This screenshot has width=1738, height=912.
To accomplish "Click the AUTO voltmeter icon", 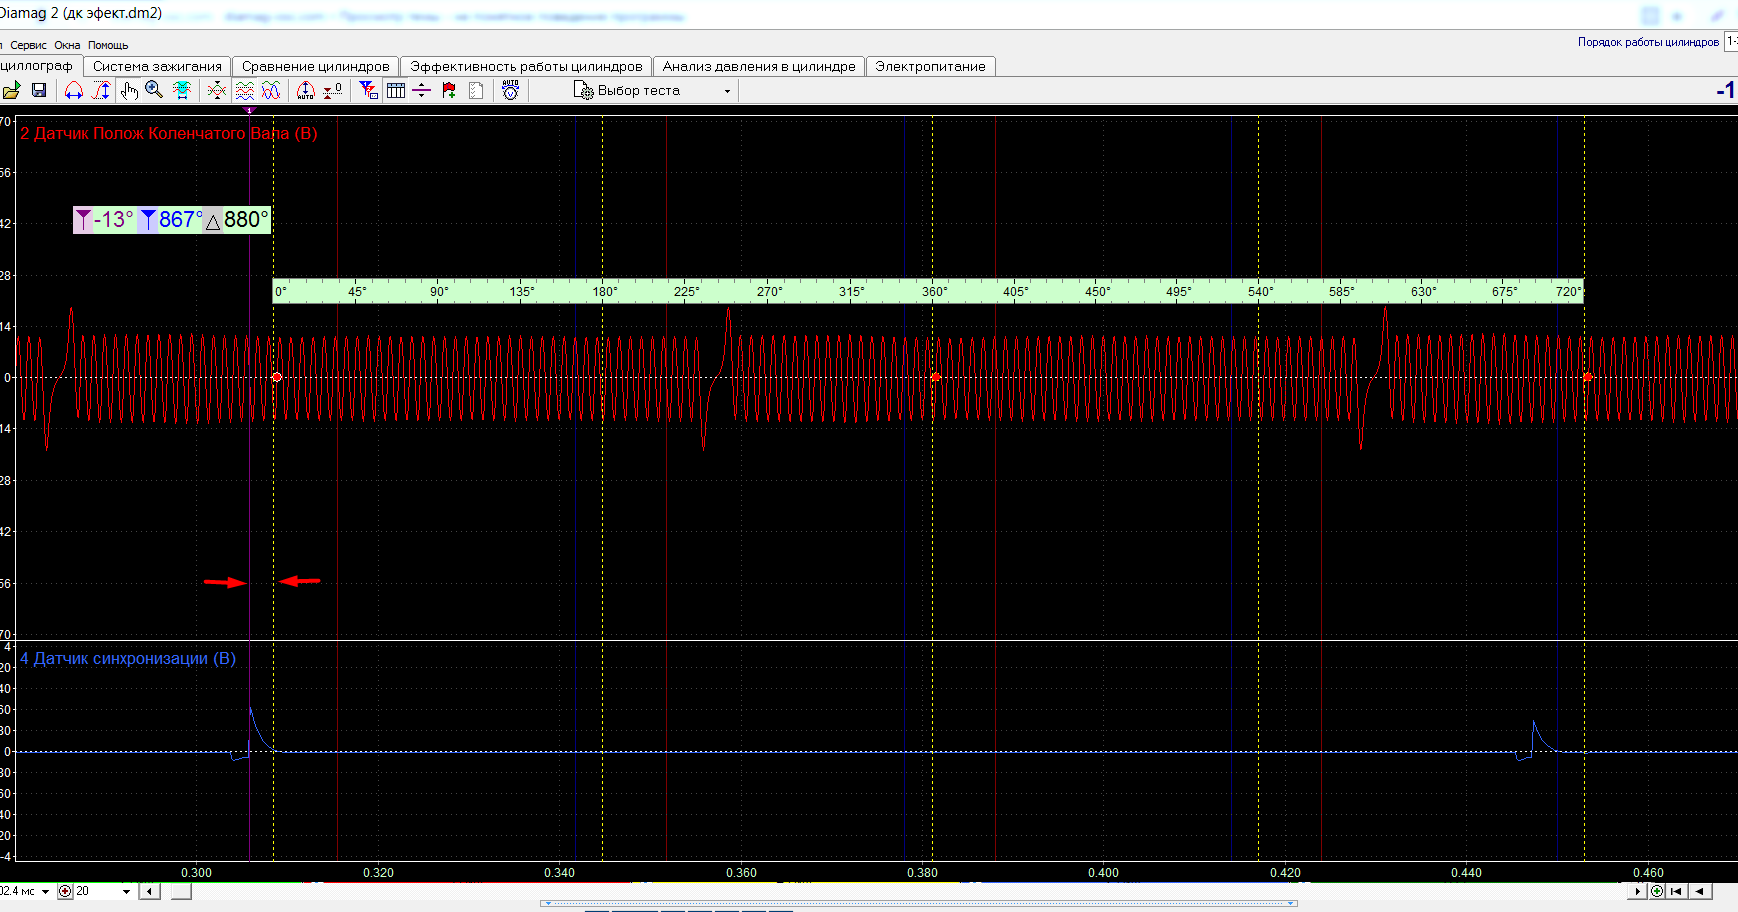I will point(511,90).
